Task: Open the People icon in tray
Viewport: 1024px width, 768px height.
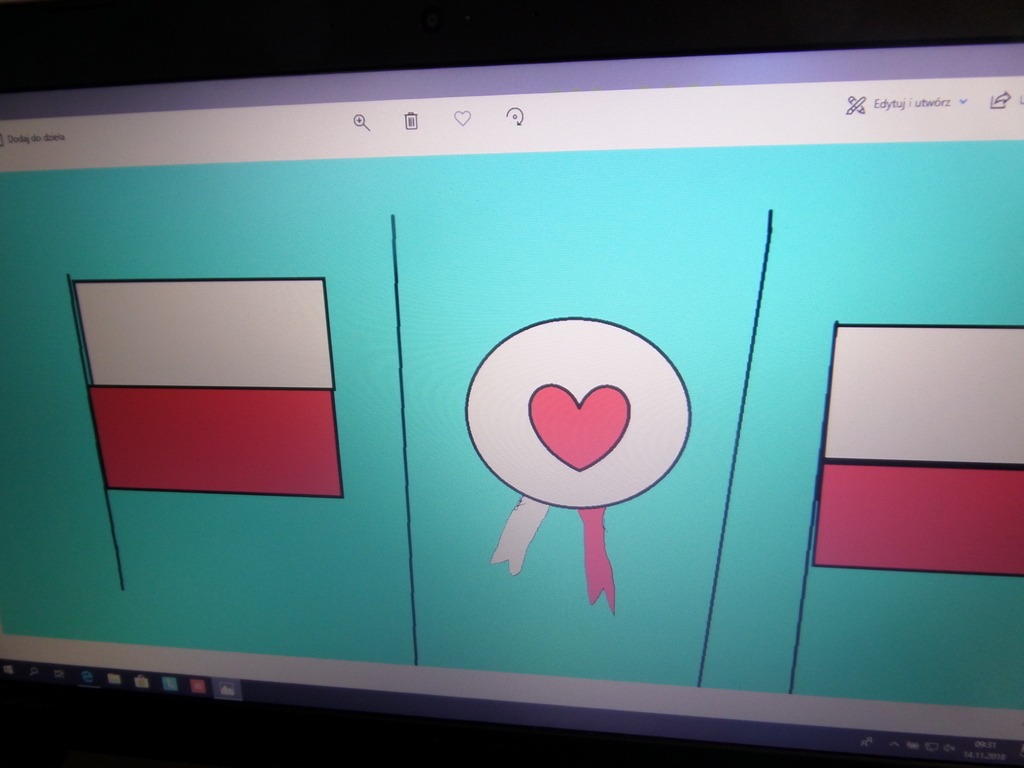Action: point(866,743)
